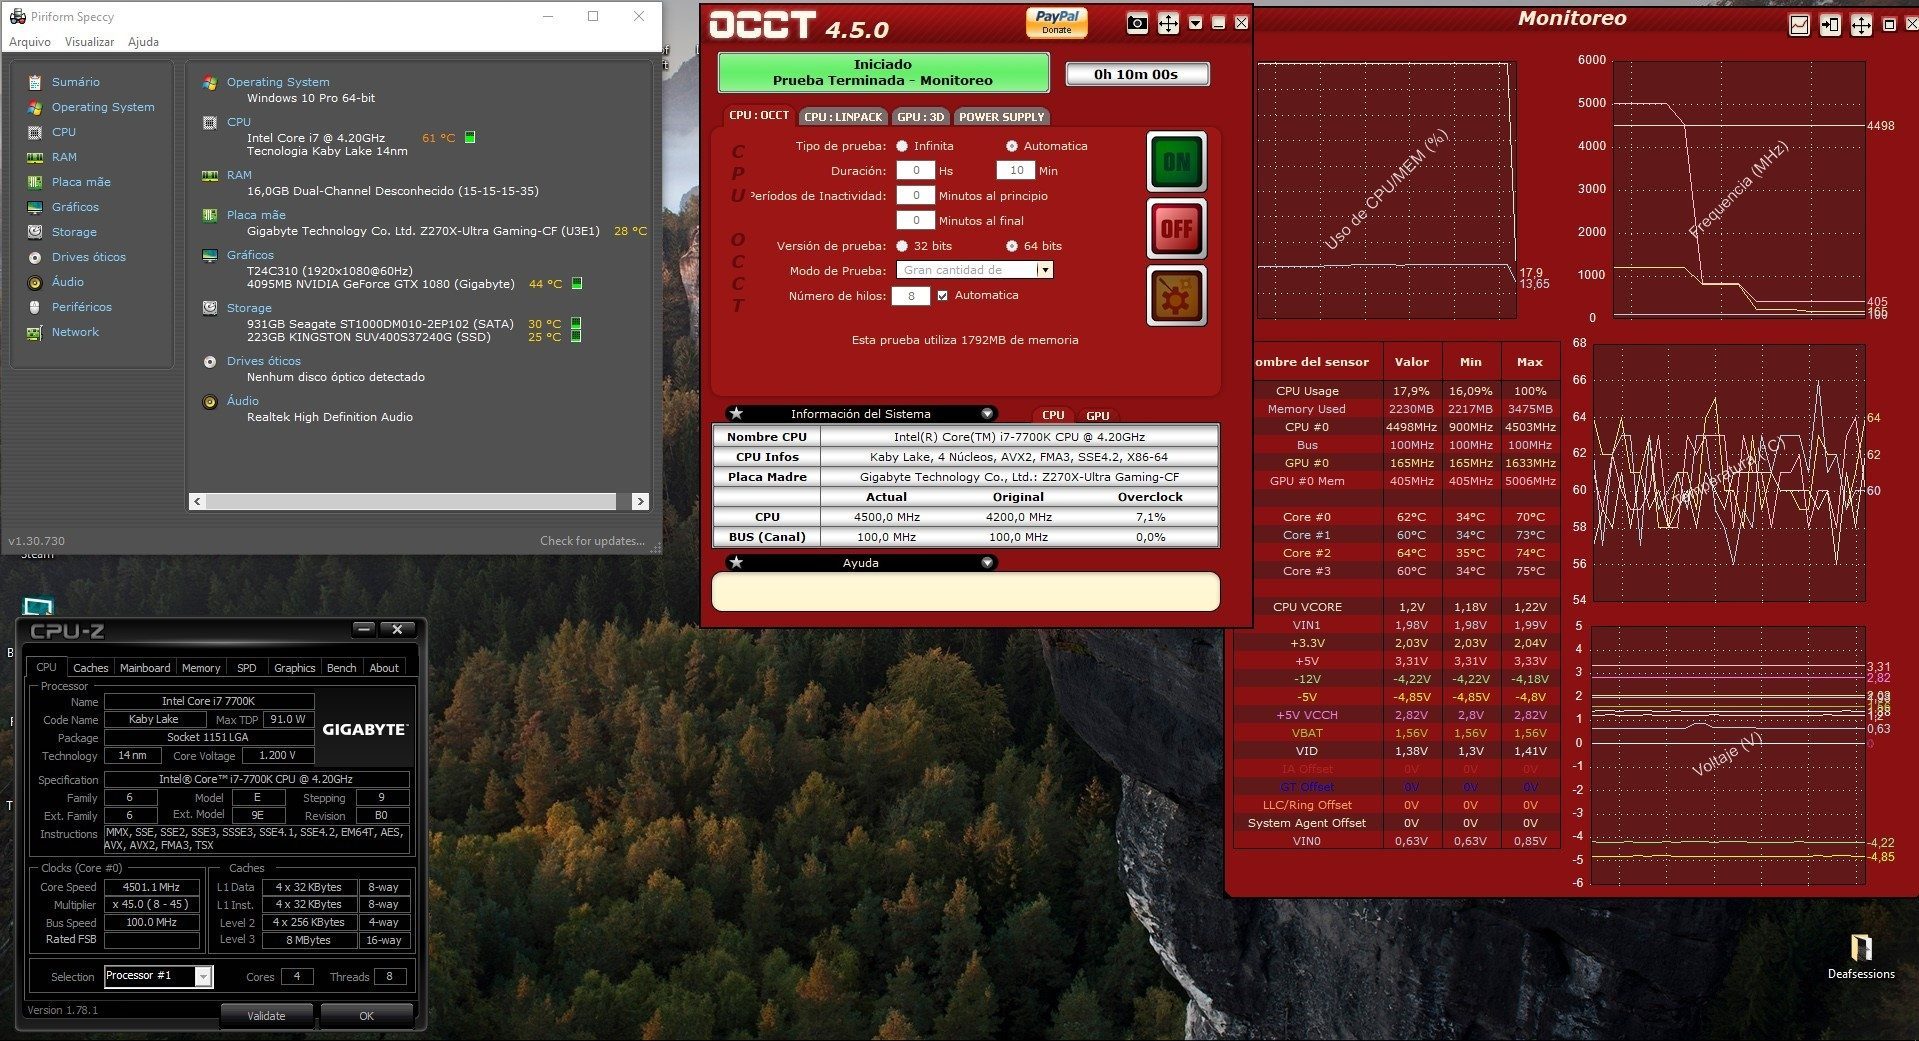This screenshot has width=1919, height=1041.
Task: Switch system info to GPU tab
Action: pyautogui.click(x=1098, y=415)
